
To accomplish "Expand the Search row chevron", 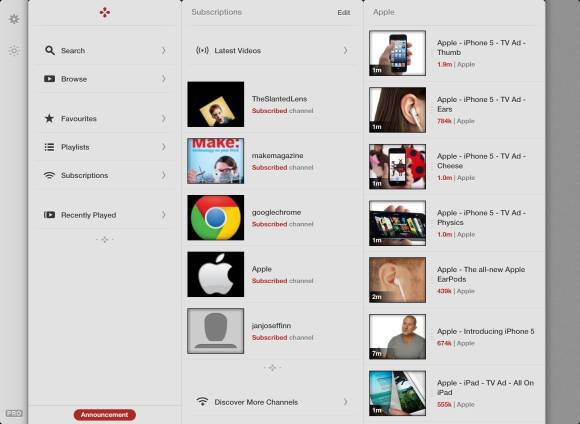I will pos(163,50).
